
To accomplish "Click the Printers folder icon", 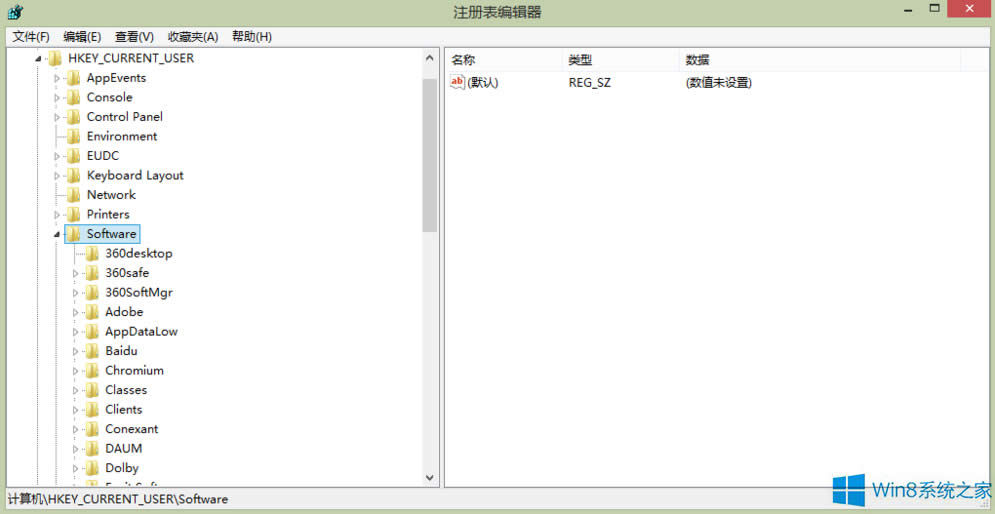I will (x=74, y=214).
